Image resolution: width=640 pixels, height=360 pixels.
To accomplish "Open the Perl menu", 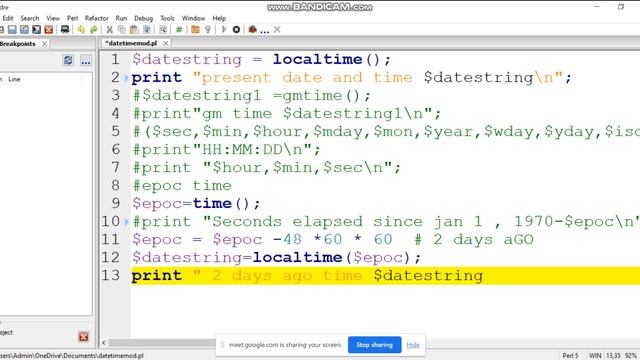I will click(x=72, y=18).
